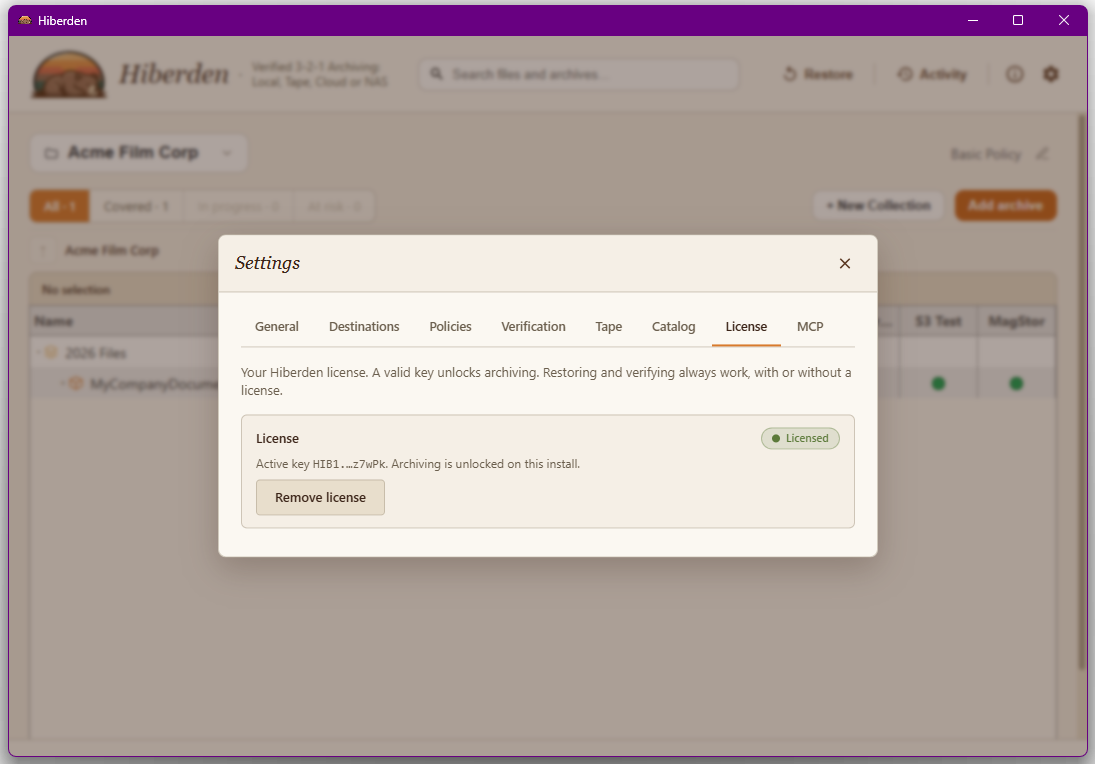Open the Acme Film Corp dropdown
This screenshot has width=1095, height=764.
pos(139,153)
